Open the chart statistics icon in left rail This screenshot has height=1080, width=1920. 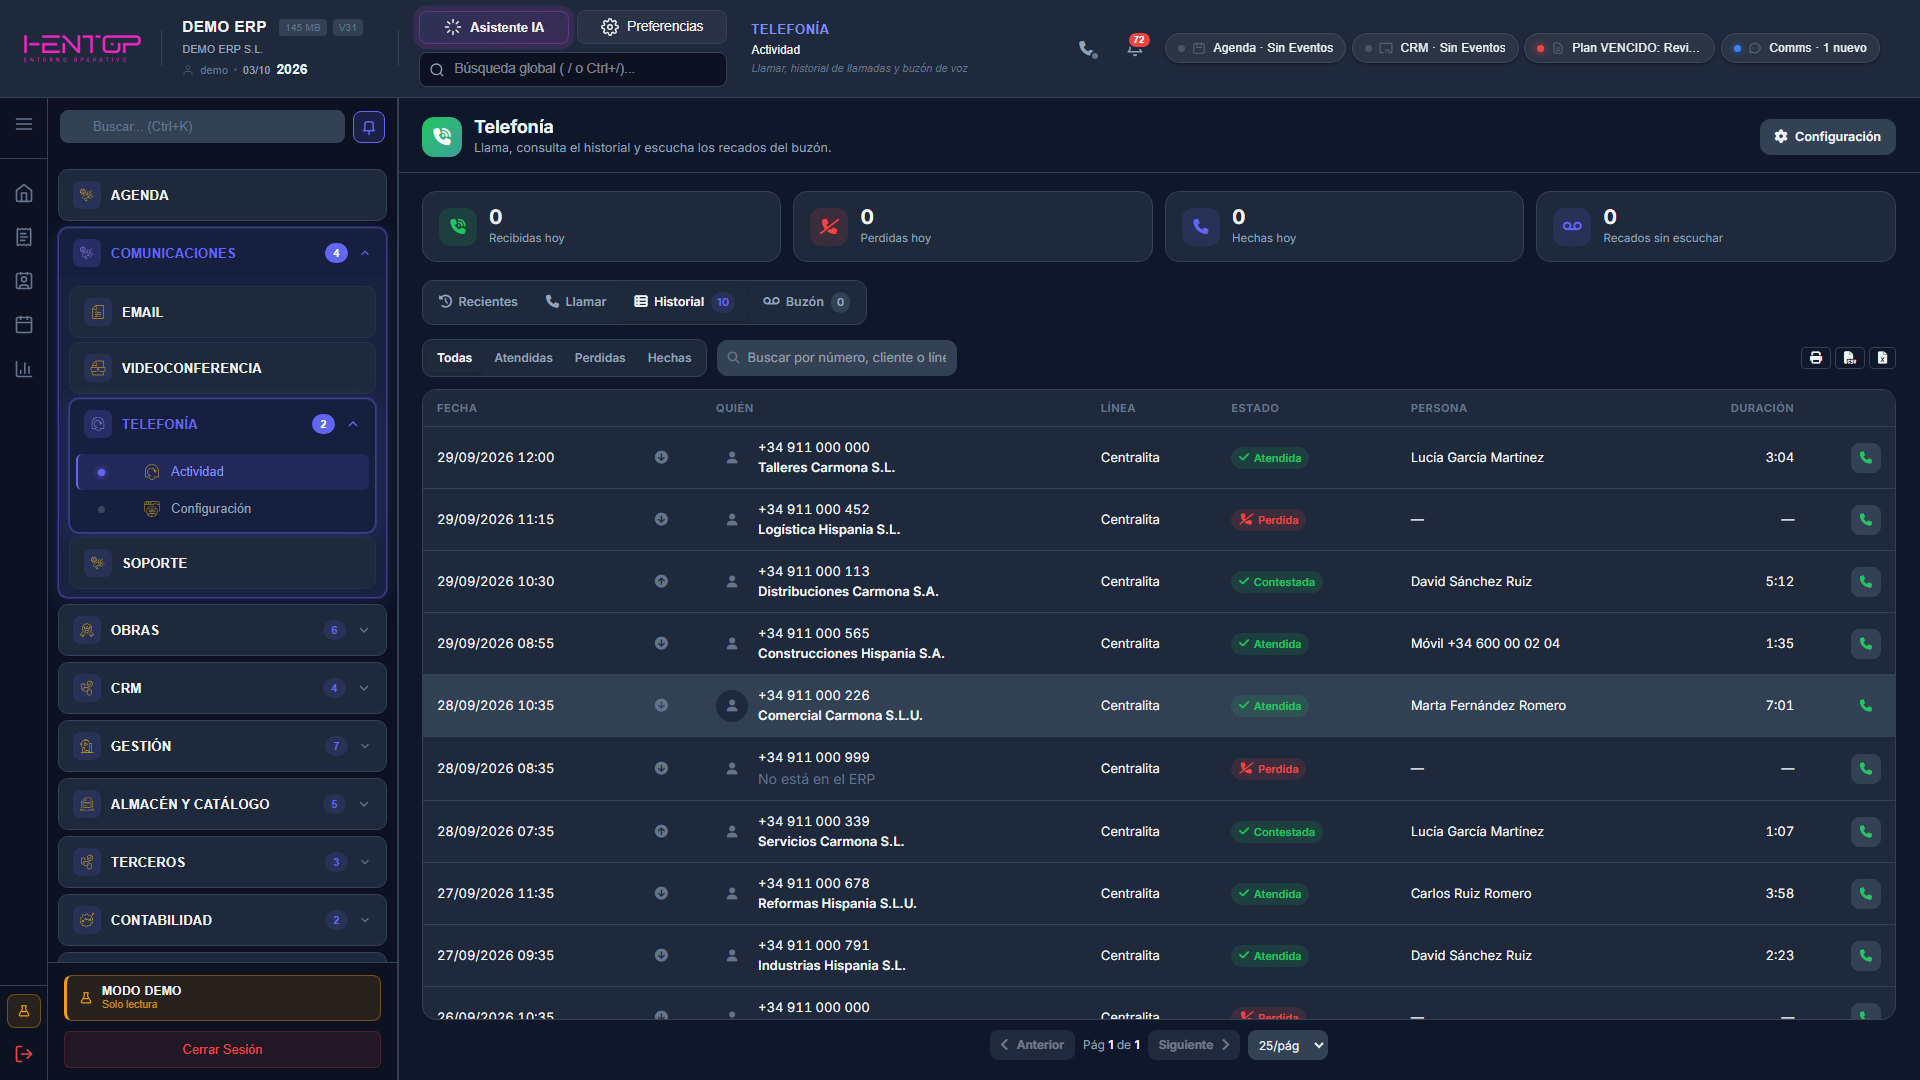point(24,369)
